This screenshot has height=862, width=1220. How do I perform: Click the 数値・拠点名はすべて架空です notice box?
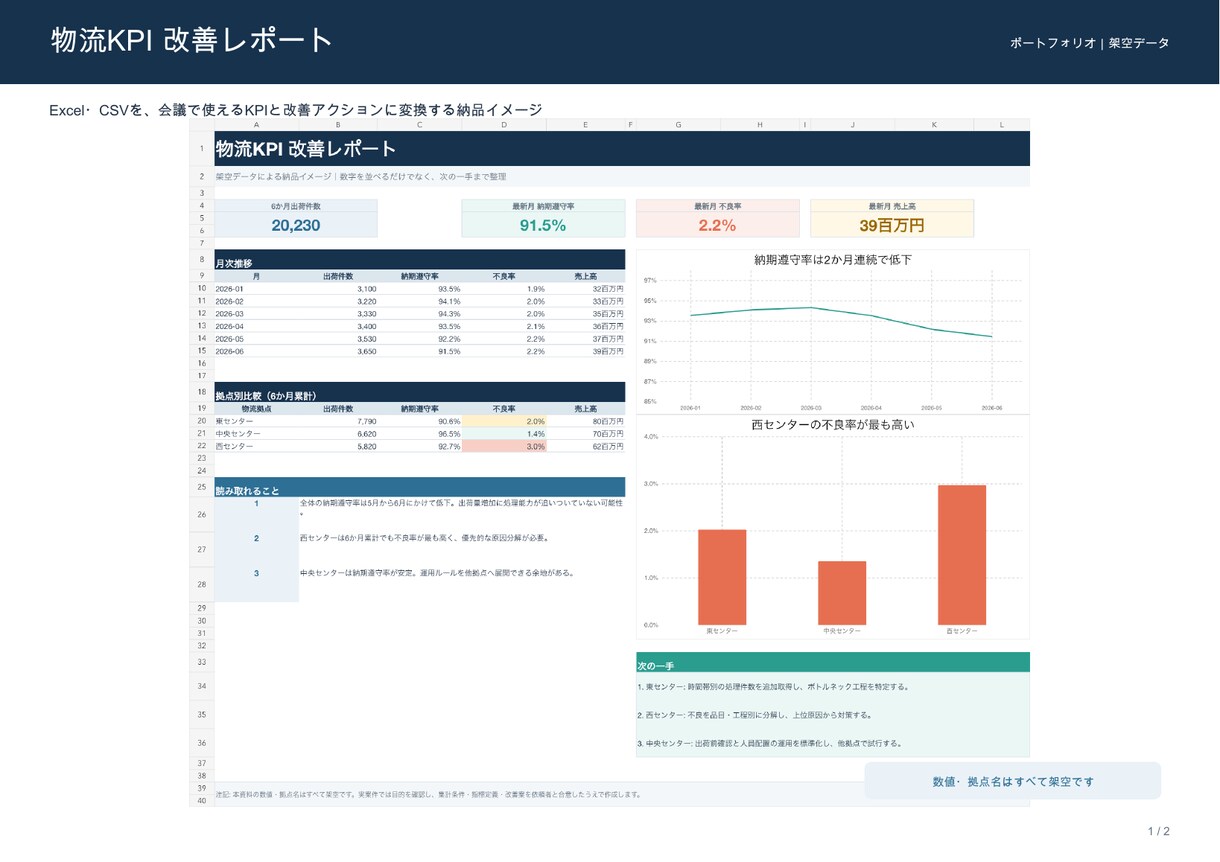(x=1013, y=781)
